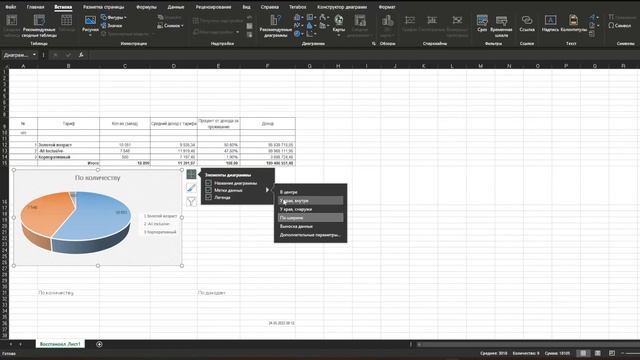Open the Восстановл Лист1 sheet tab
The height and width of the screenshot is (360, 640).
click(60, 344)
